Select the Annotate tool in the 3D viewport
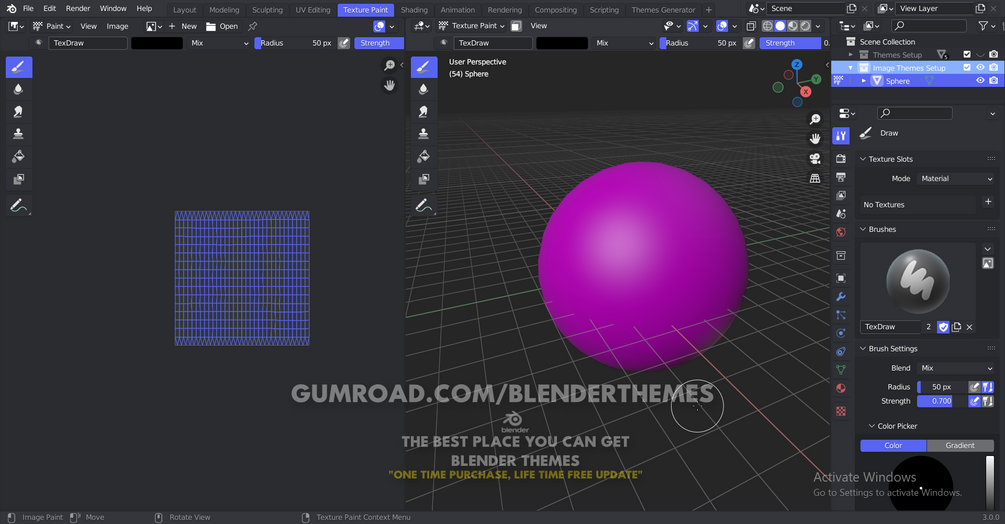Screen dimensions: 1005x524 [x=424, y=206]
